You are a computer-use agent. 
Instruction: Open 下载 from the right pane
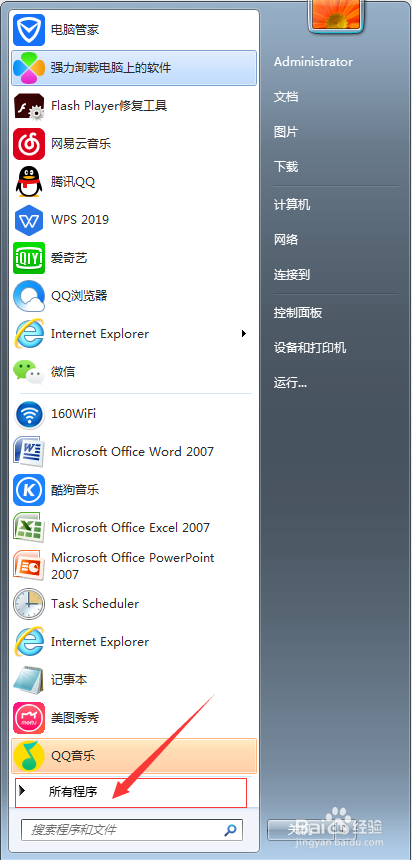[x=286, y=167]
